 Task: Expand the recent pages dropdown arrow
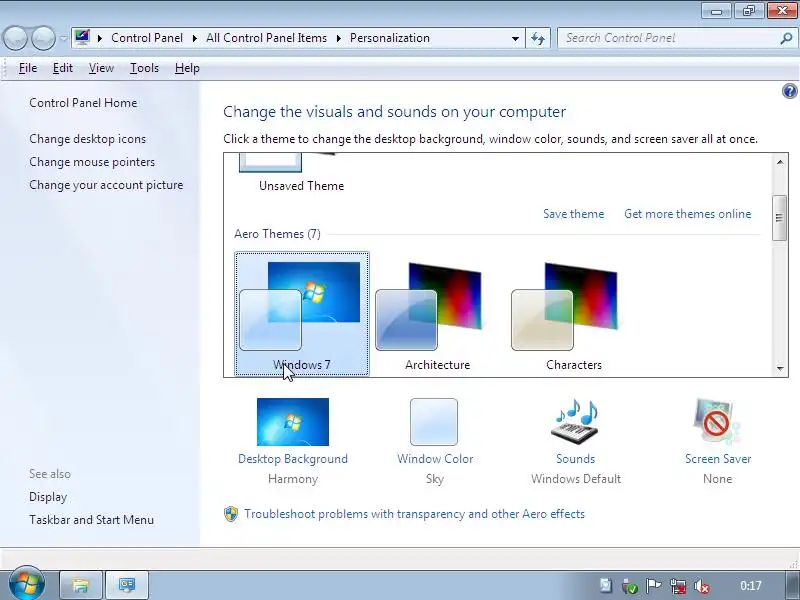click(63, 38)
